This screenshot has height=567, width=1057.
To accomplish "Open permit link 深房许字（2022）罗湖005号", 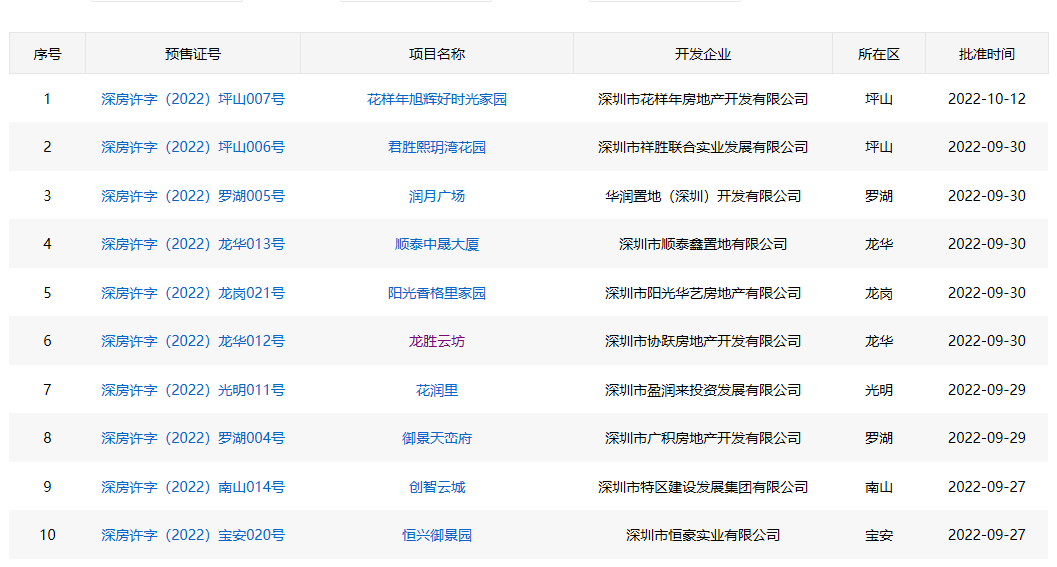I will click(193, 196).
